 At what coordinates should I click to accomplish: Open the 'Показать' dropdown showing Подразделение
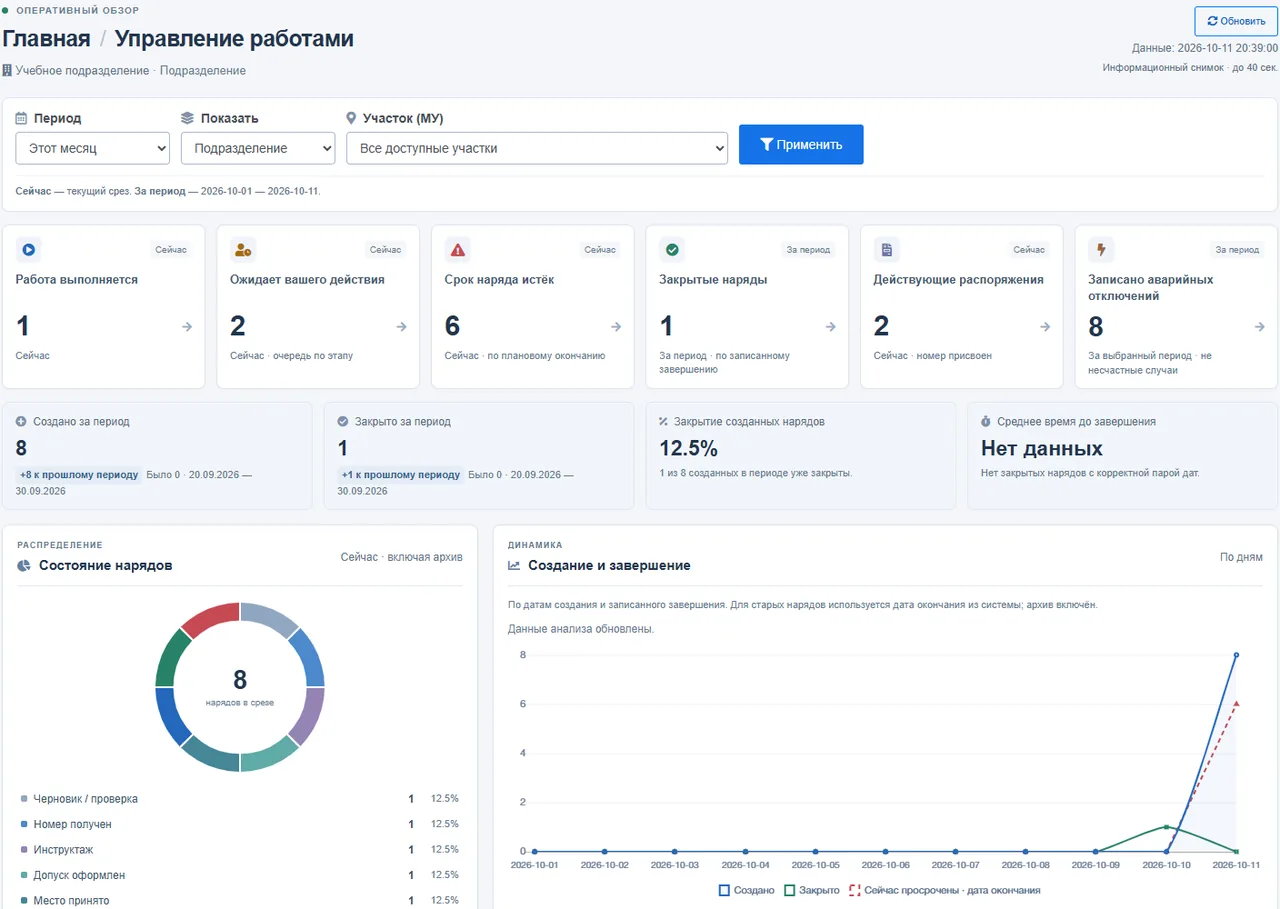(x=258, y=148)
